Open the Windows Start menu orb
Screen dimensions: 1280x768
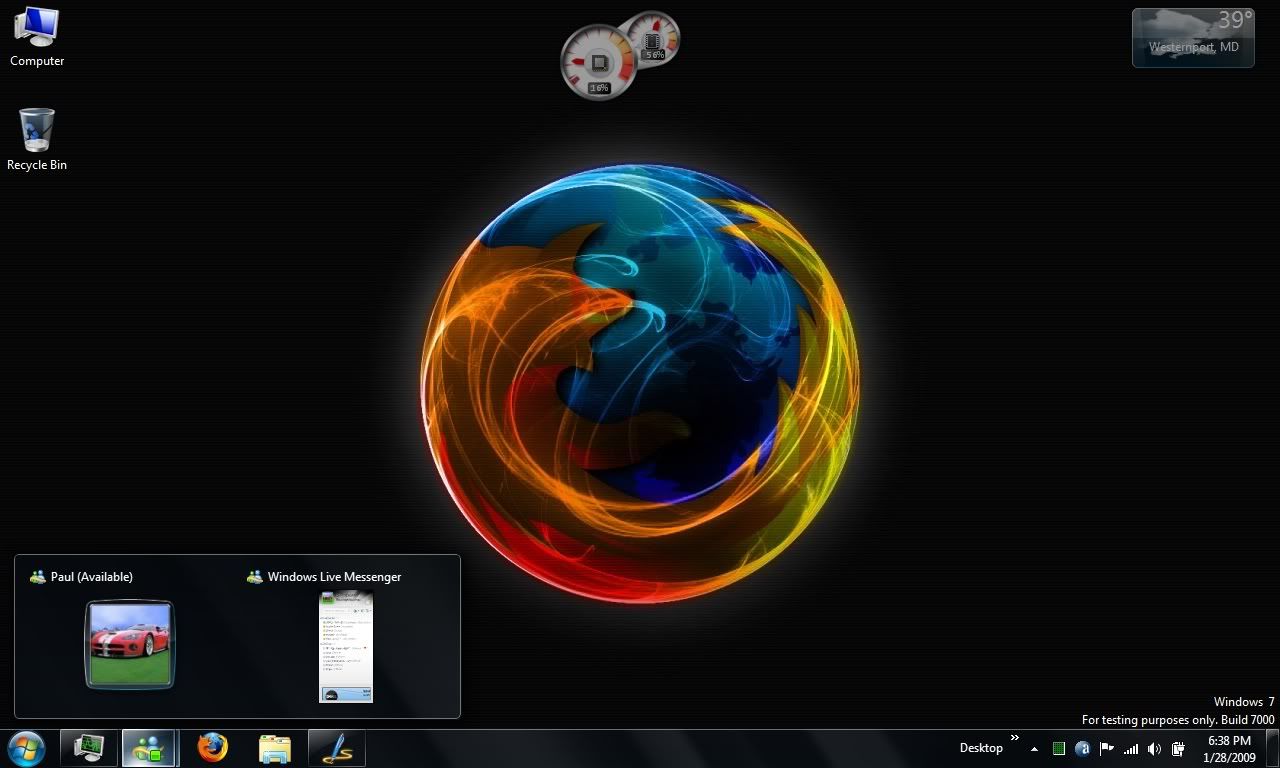click(26, 748)
